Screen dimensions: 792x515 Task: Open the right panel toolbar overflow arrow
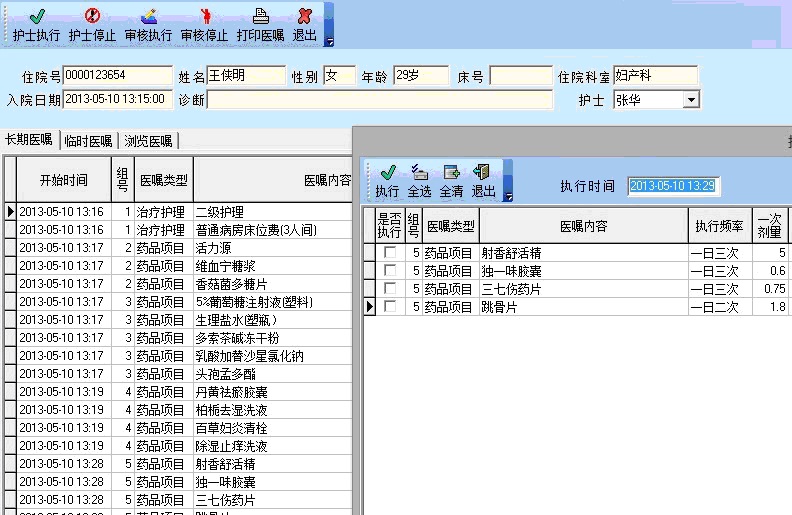tap(508, 197)
